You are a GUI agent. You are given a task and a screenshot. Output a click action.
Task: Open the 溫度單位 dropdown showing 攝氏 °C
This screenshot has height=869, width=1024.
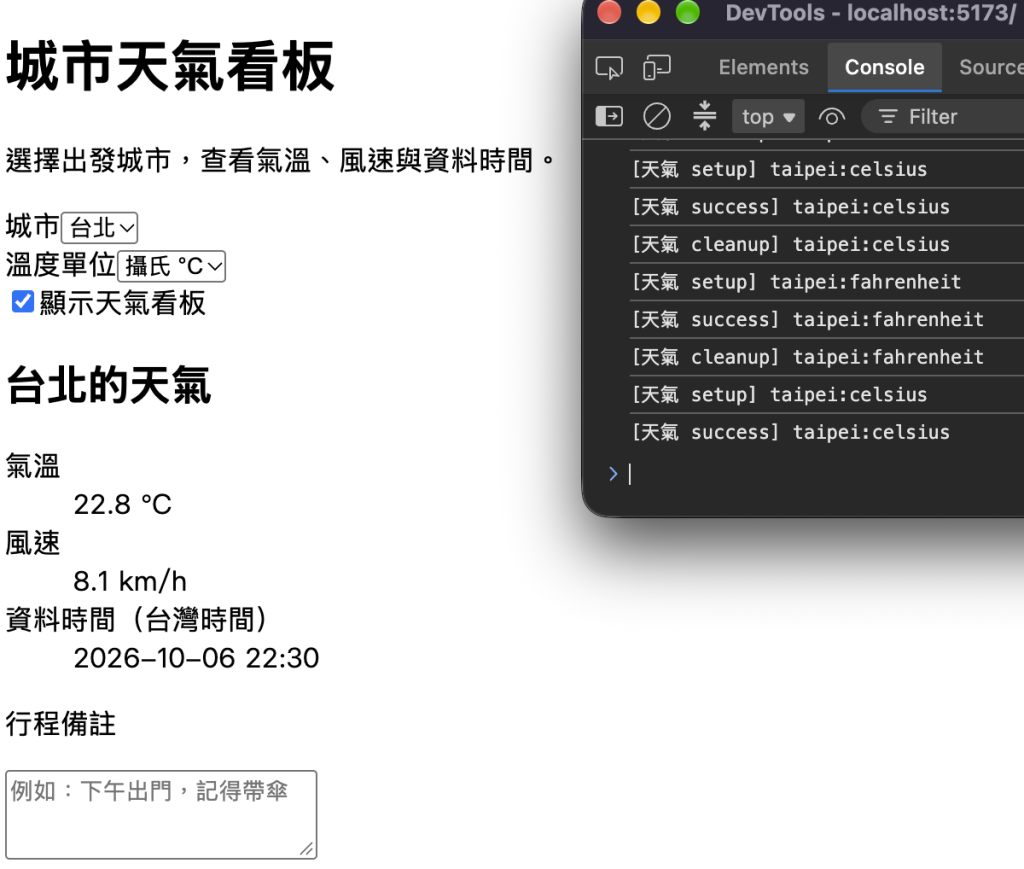(x=172, y=266)
